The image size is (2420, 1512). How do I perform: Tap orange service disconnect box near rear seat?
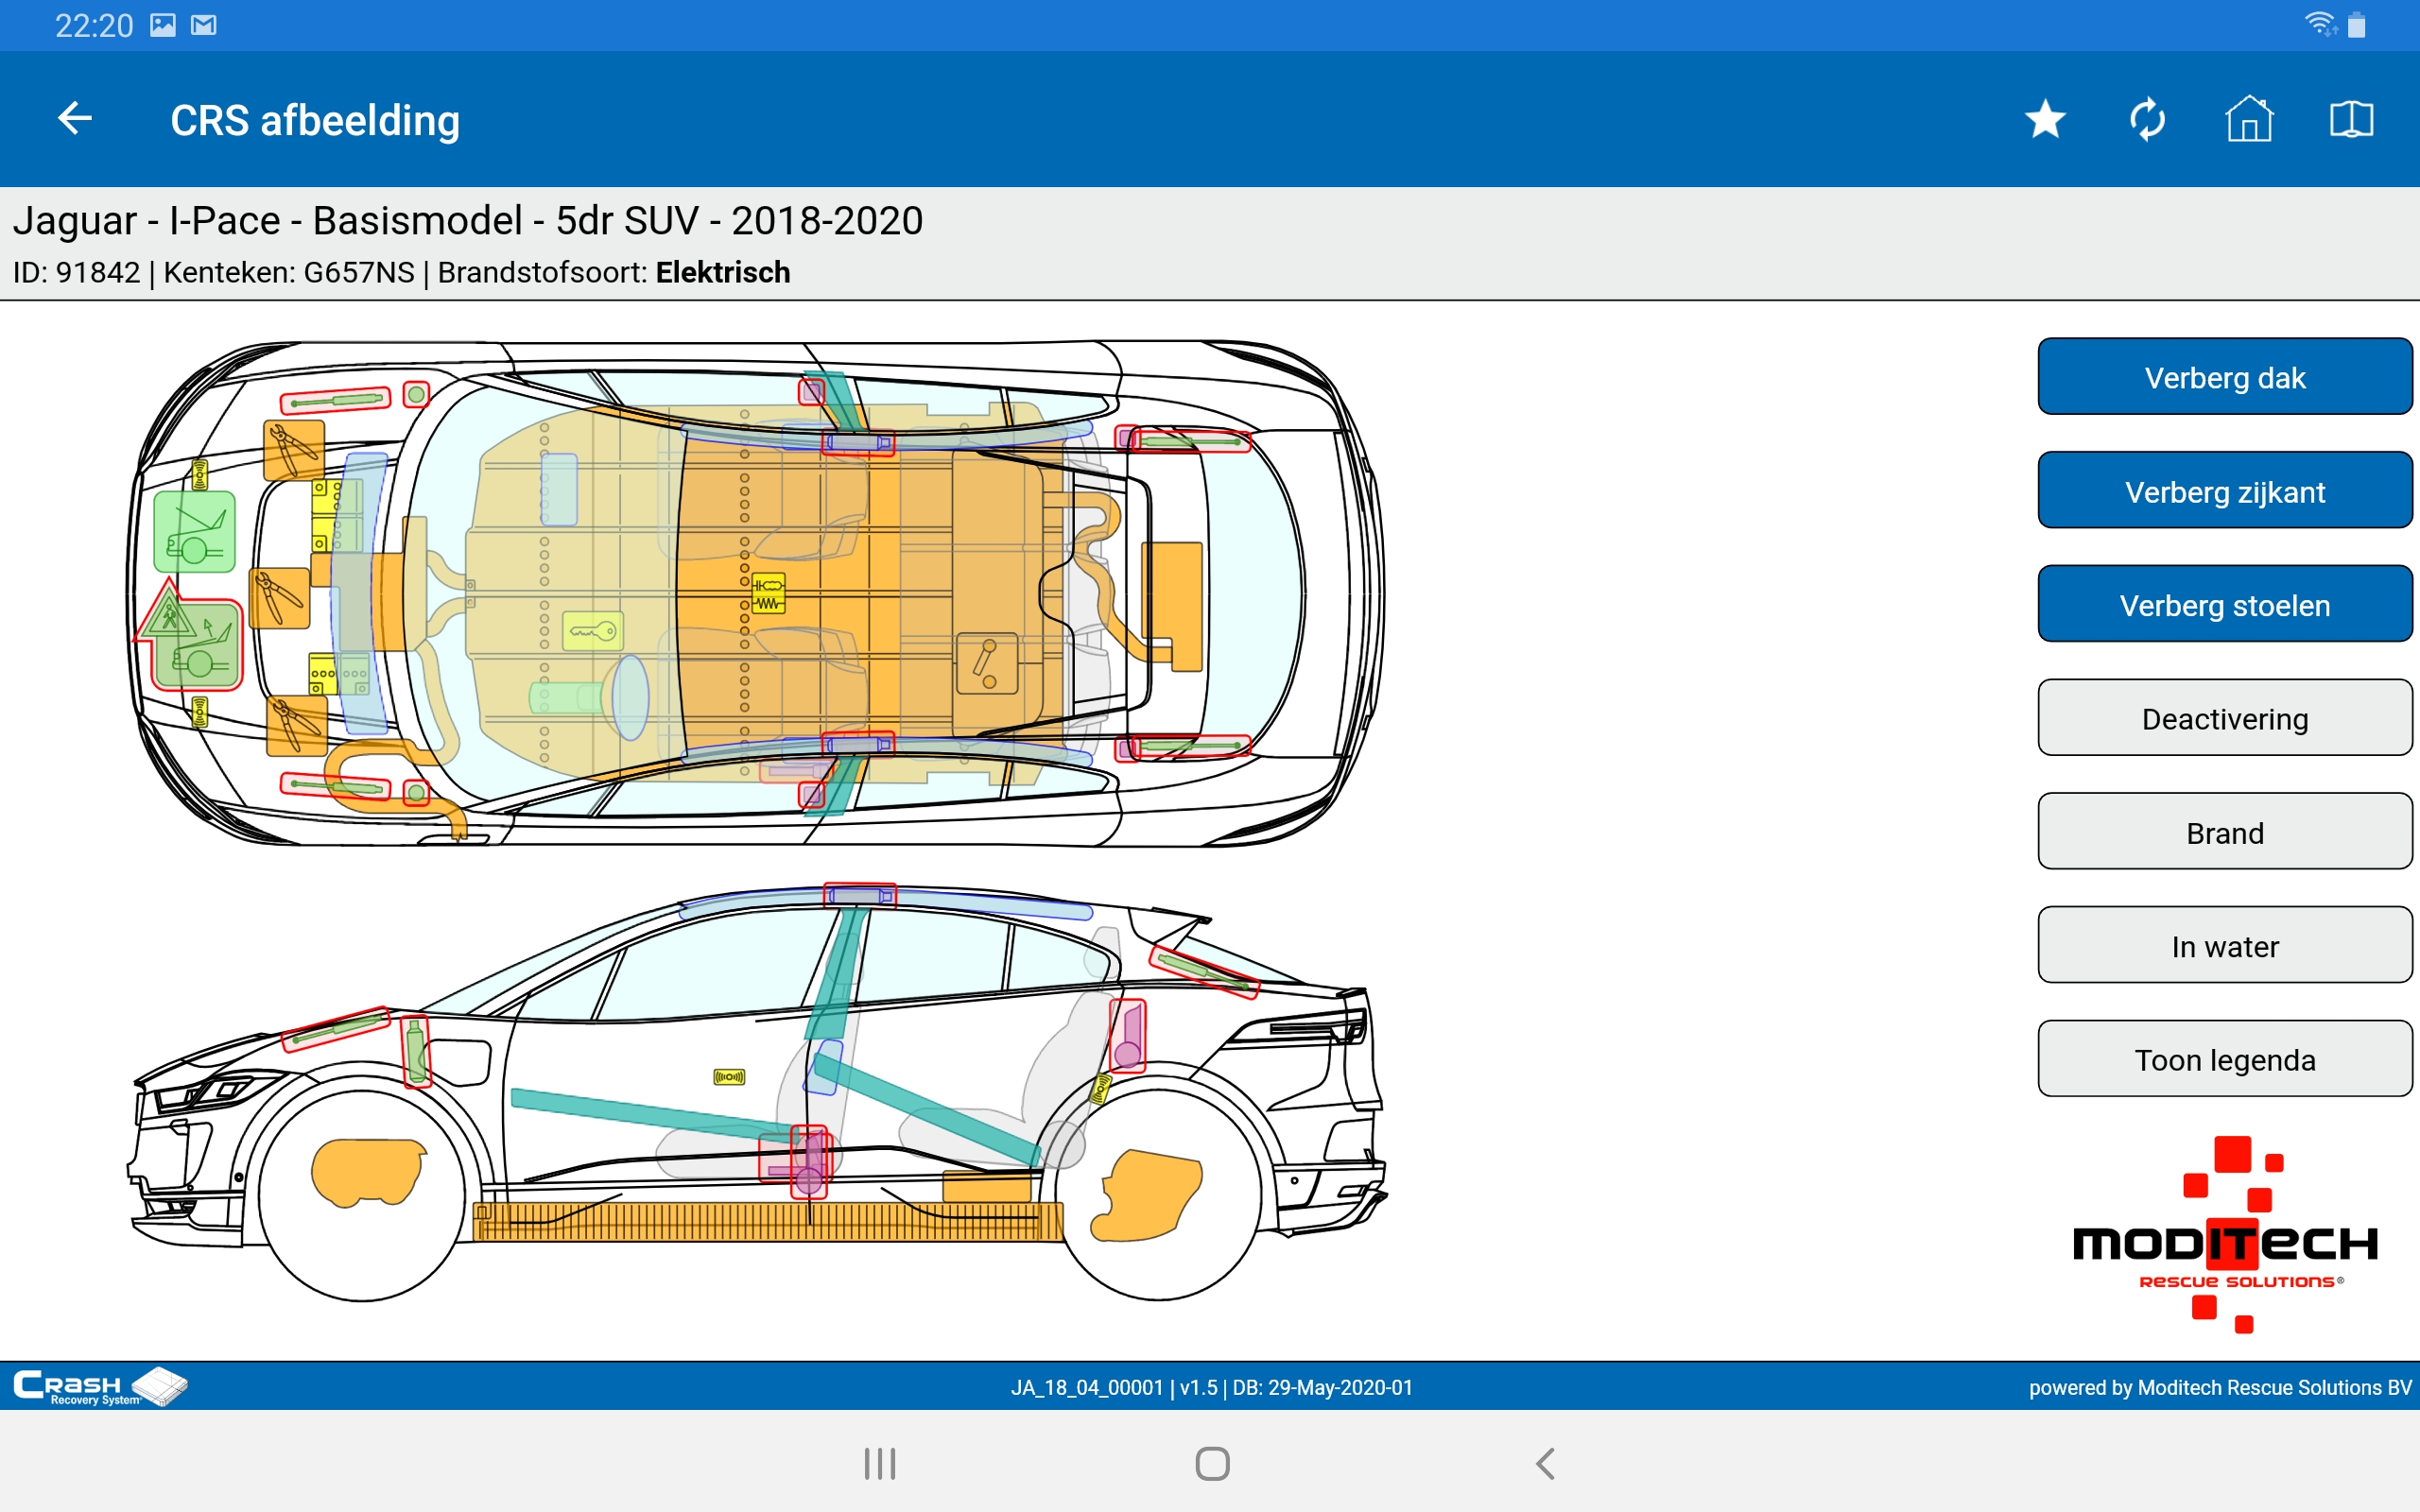(987, 664)
